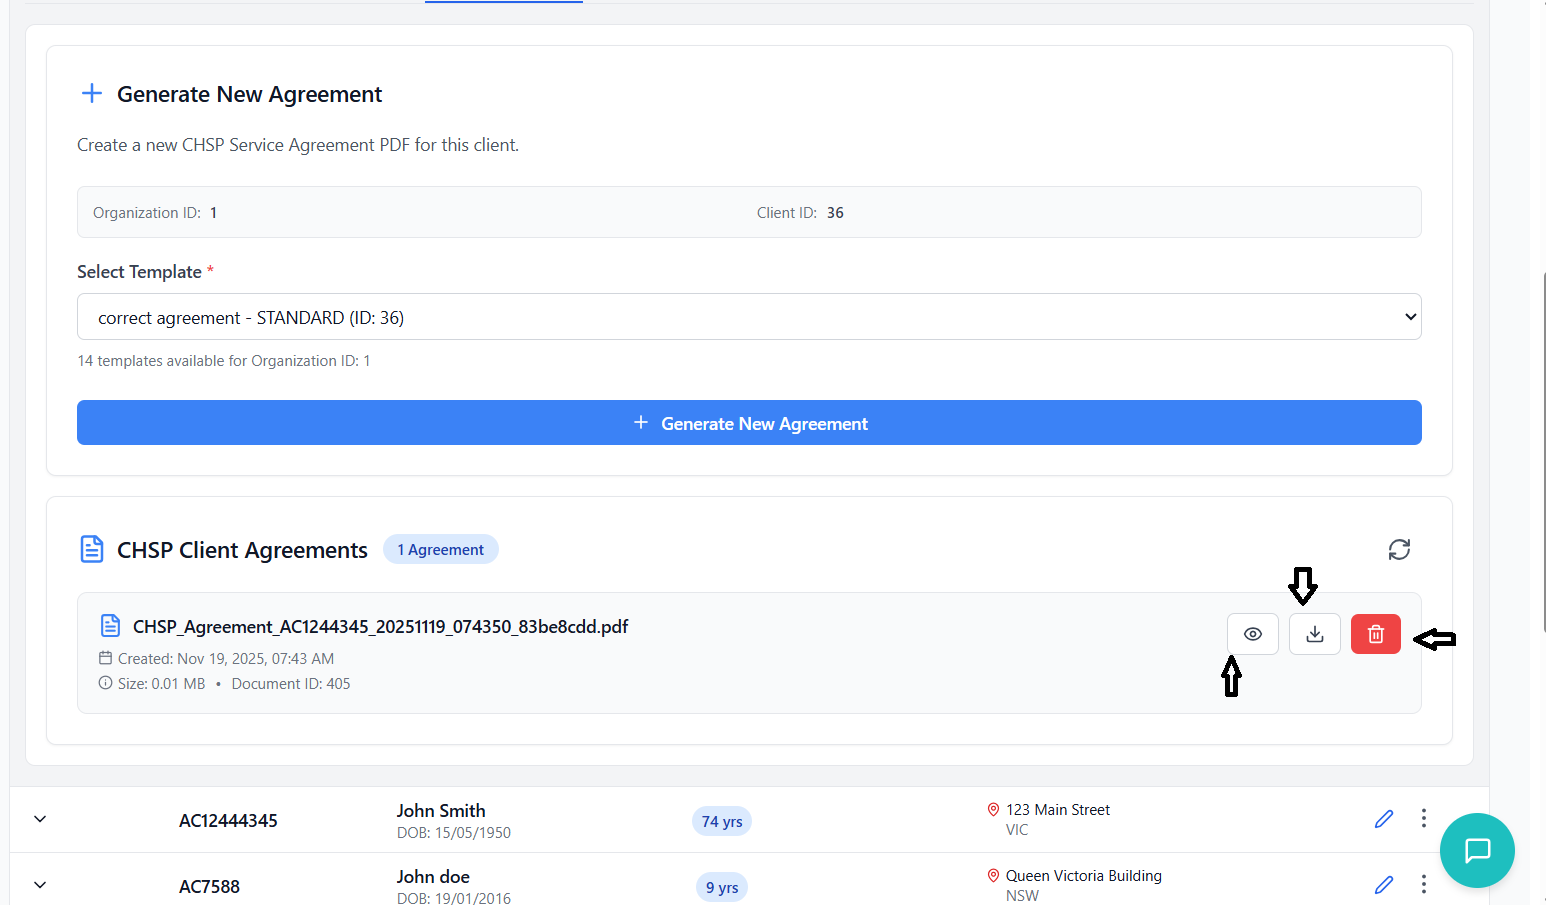Click the 1 Agreement badge
Screen dimensions: 1546x905
[x=440, y=550]
